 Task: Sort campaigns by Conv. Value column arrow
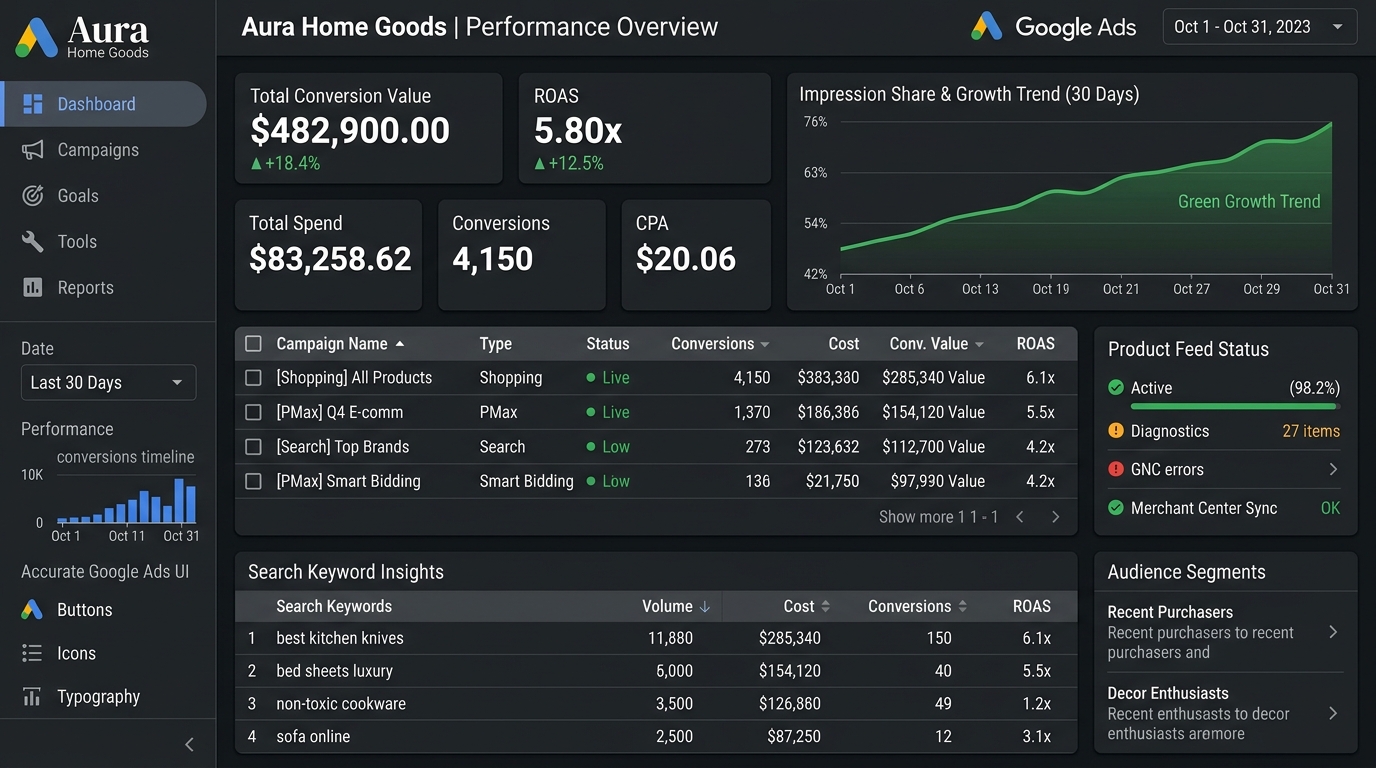[979, 344]
